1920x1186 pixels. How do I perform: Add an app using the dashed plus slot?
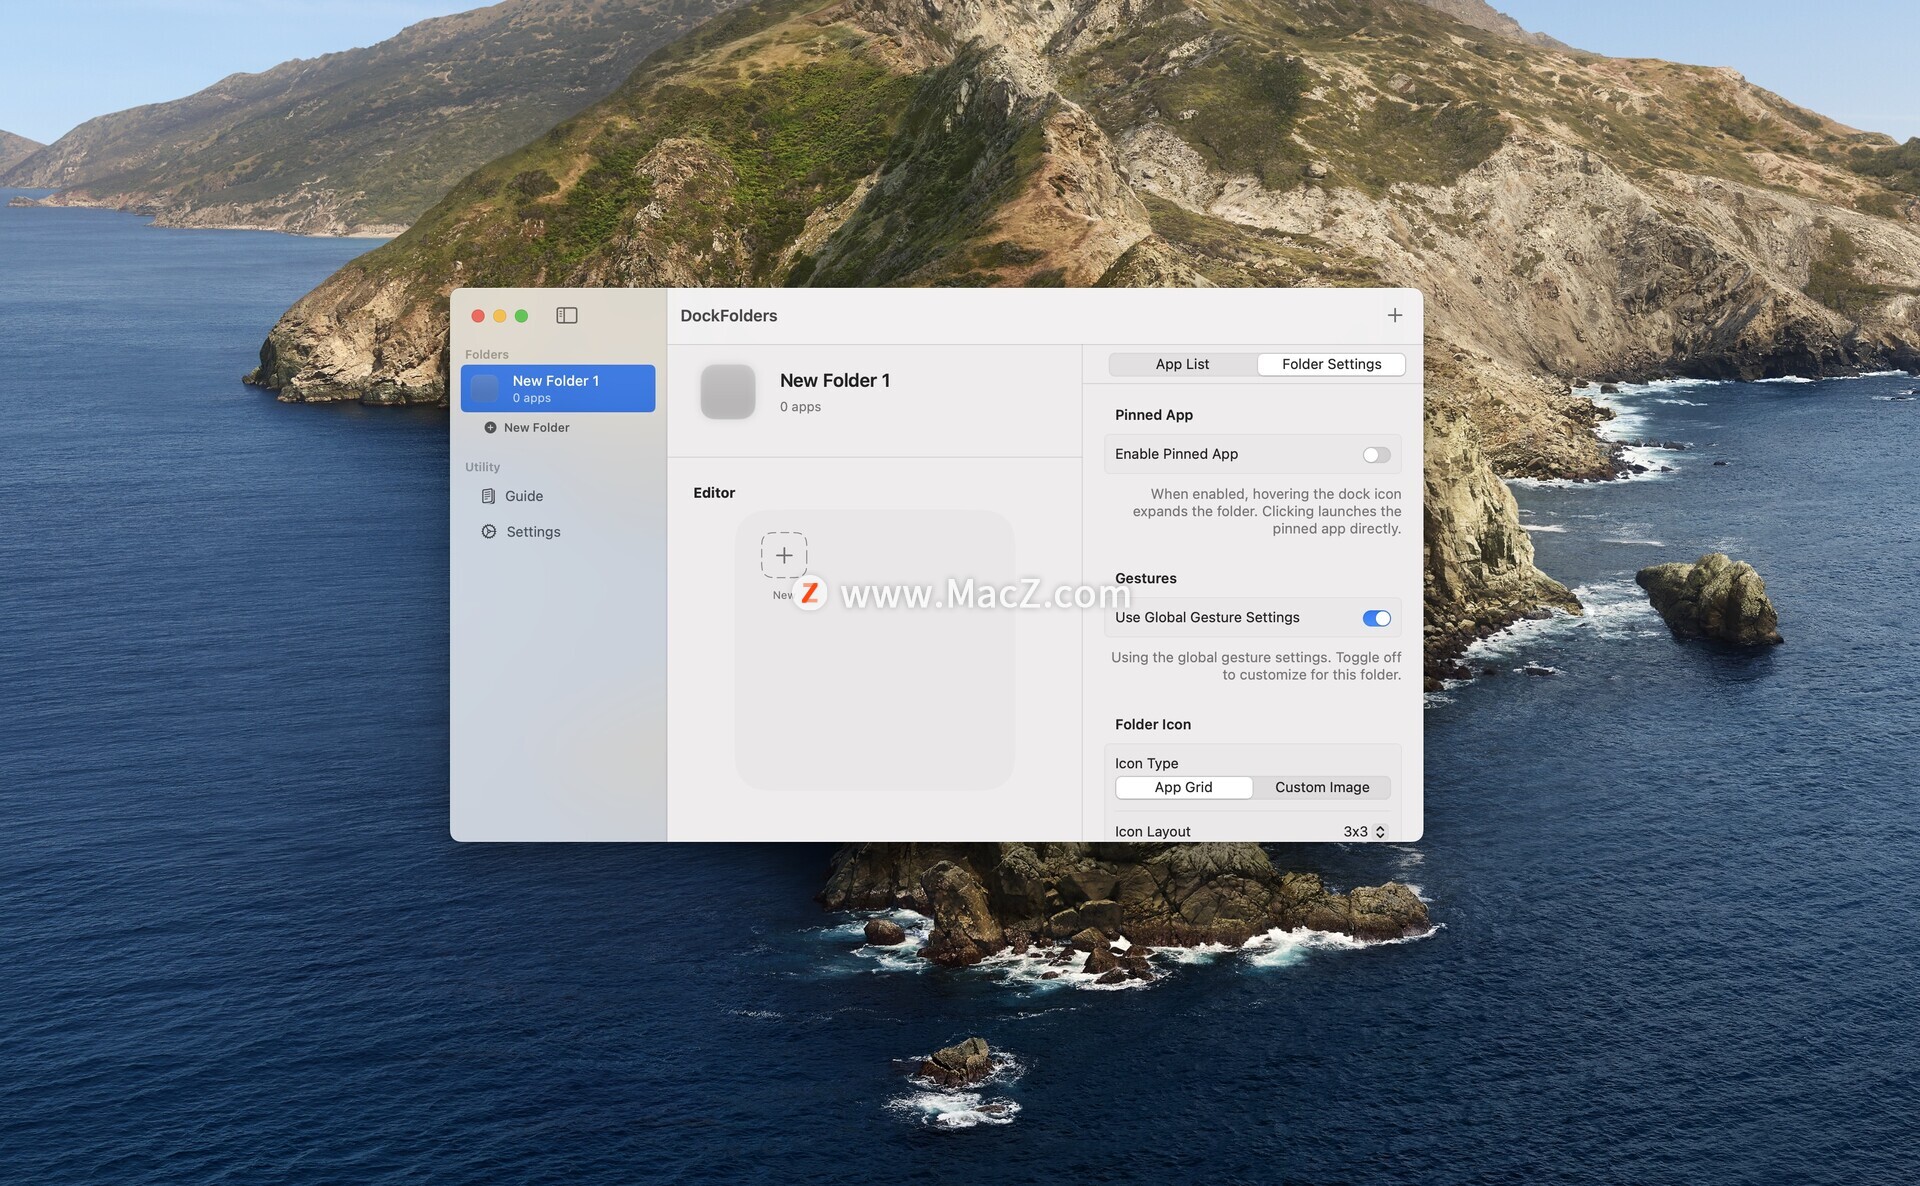click(x=784, y=555)
